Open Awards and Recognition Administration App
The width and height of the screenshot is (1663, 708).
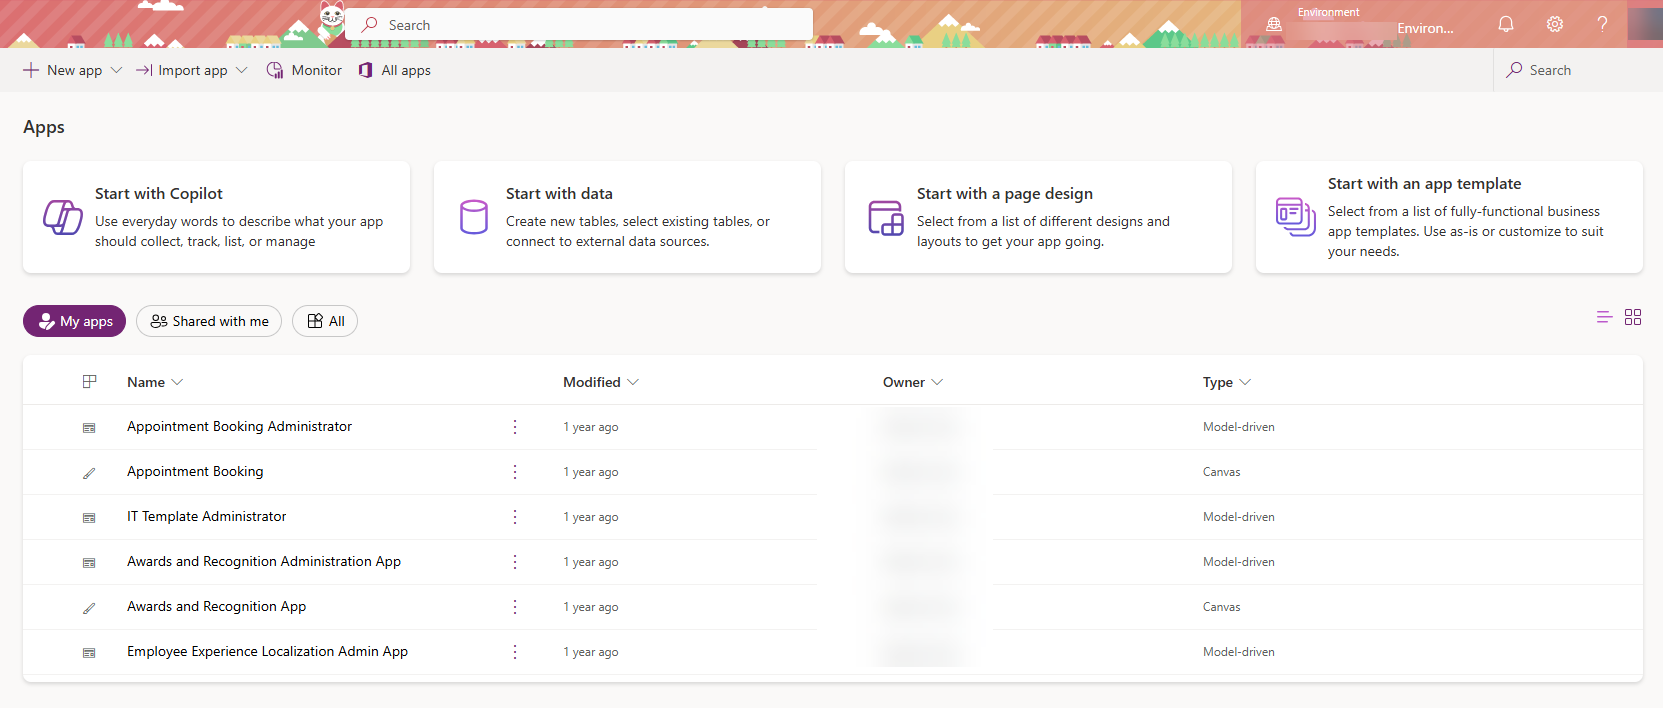point(264,561)
